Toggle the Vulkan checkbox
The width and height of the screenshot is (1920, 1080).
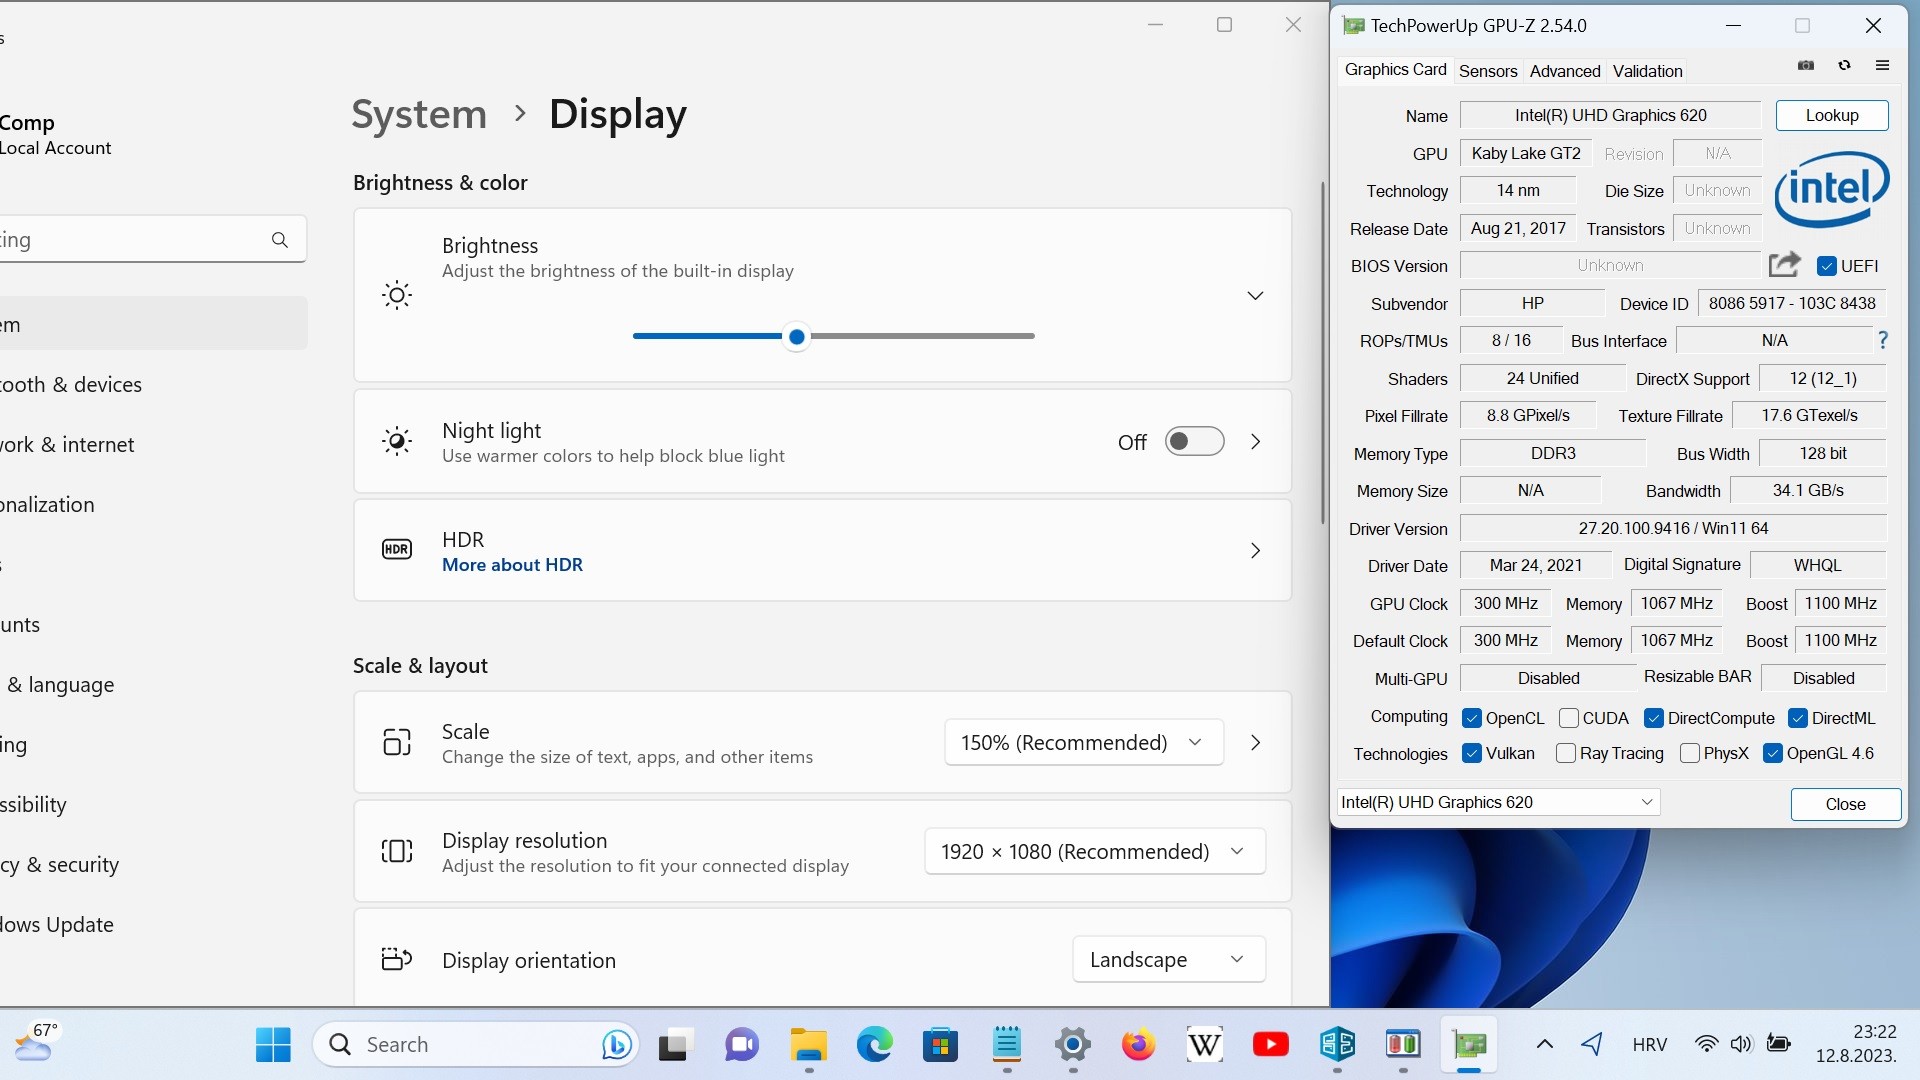coord(1471,753)
